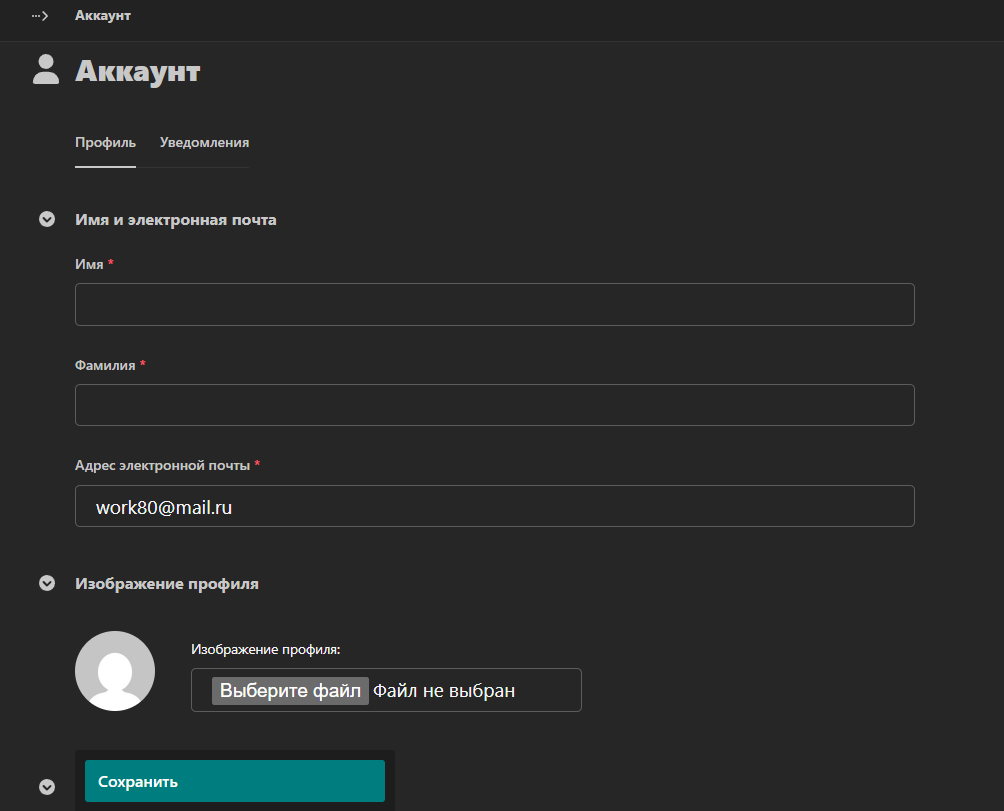Screen dimensions: 1004x811
Task: Click the large Аккаунт page heading
Action: (138, 70)
